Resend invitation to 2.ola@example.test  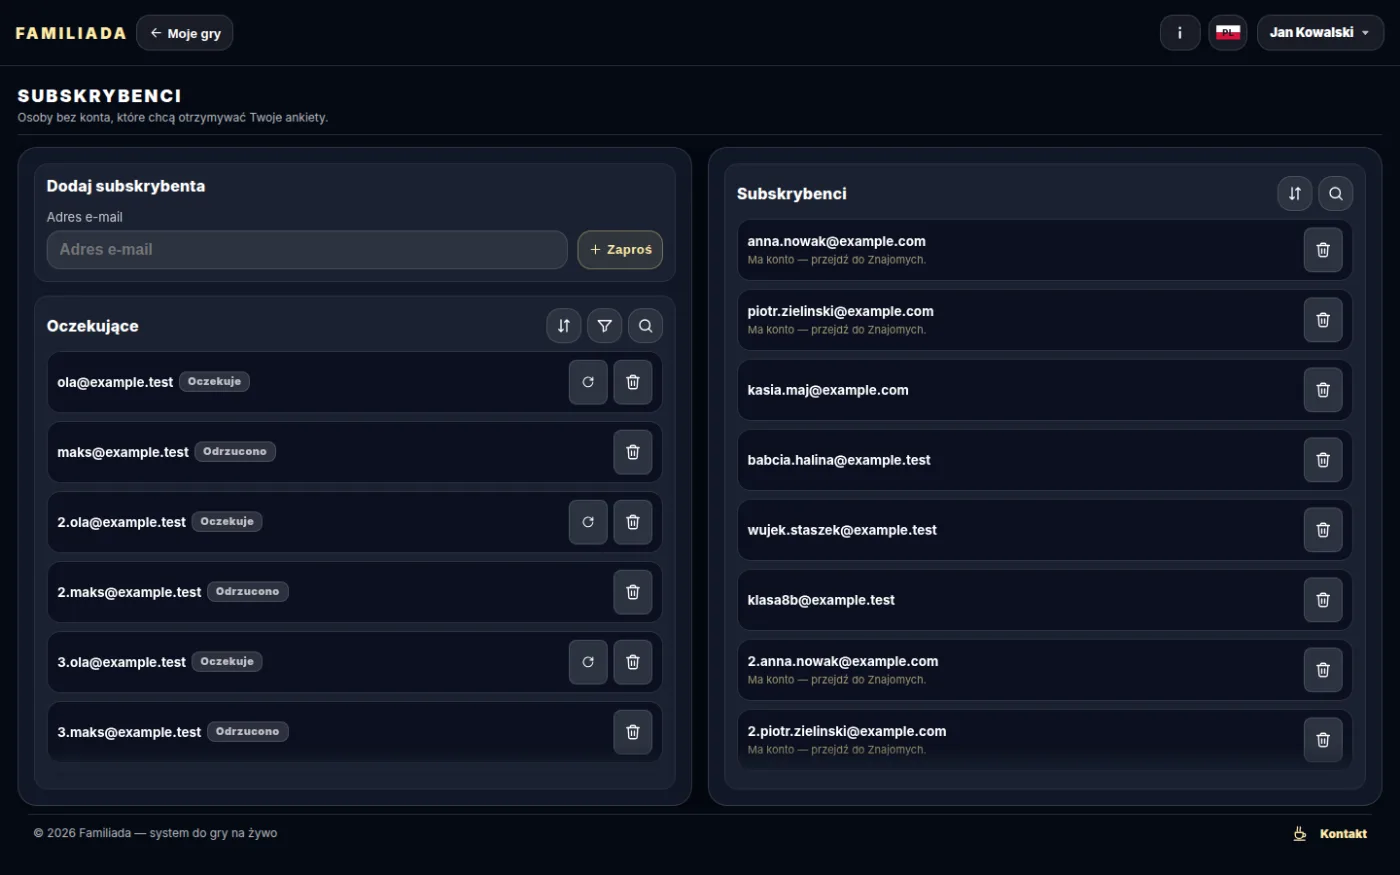[588, 522]
